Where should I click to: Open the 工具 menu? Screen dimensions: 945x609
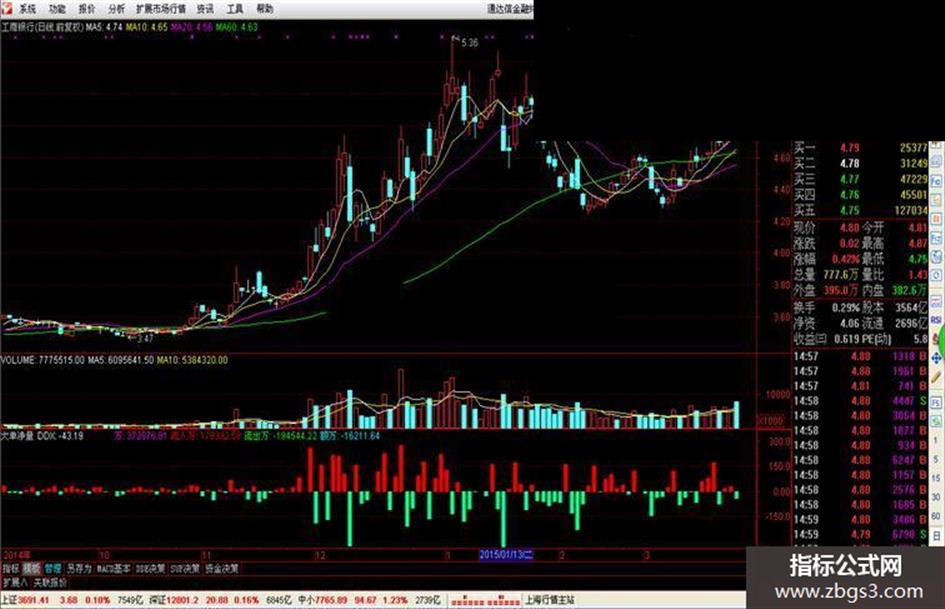pyautogui.click(x=234, y=8)
